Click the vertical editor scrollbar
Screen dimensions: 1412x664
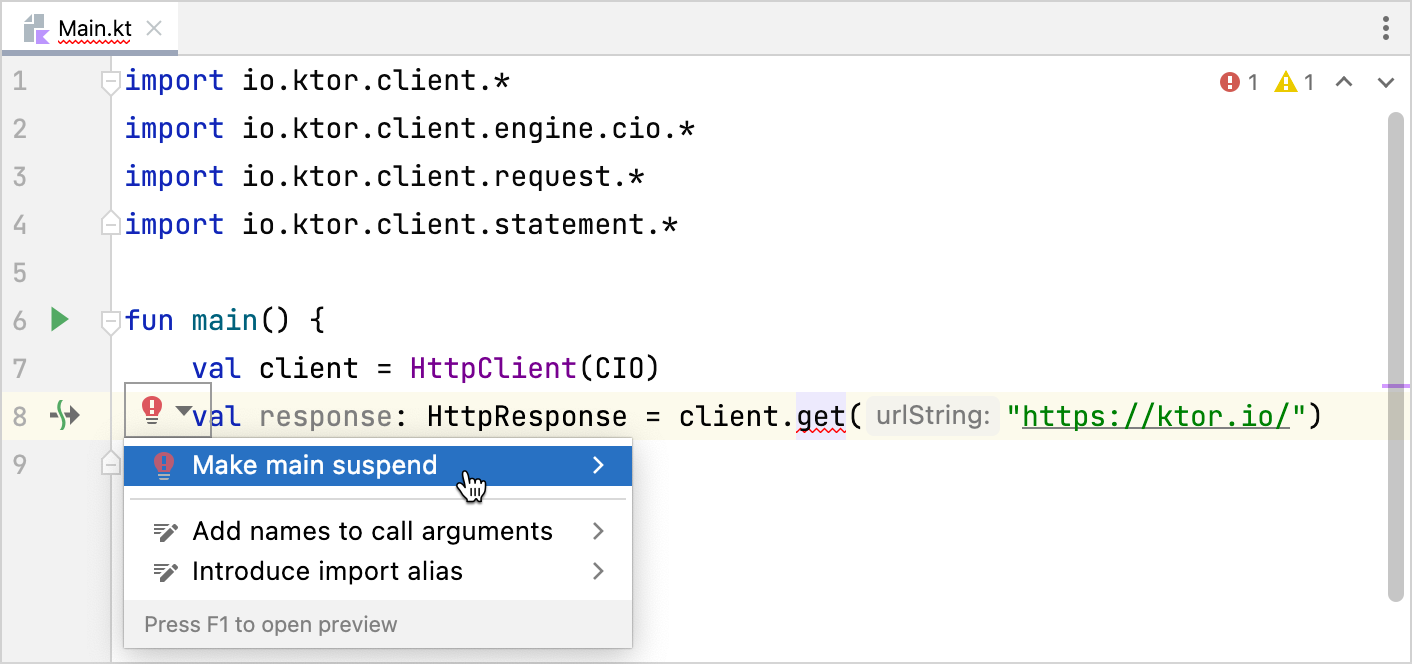(1396, 350)
